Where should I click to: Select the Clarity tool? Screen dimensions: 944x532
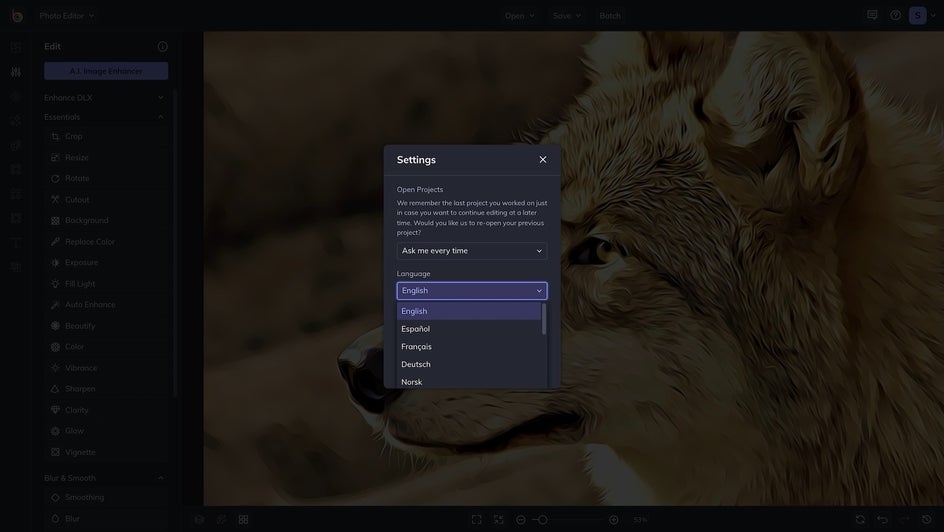point(106,410)
